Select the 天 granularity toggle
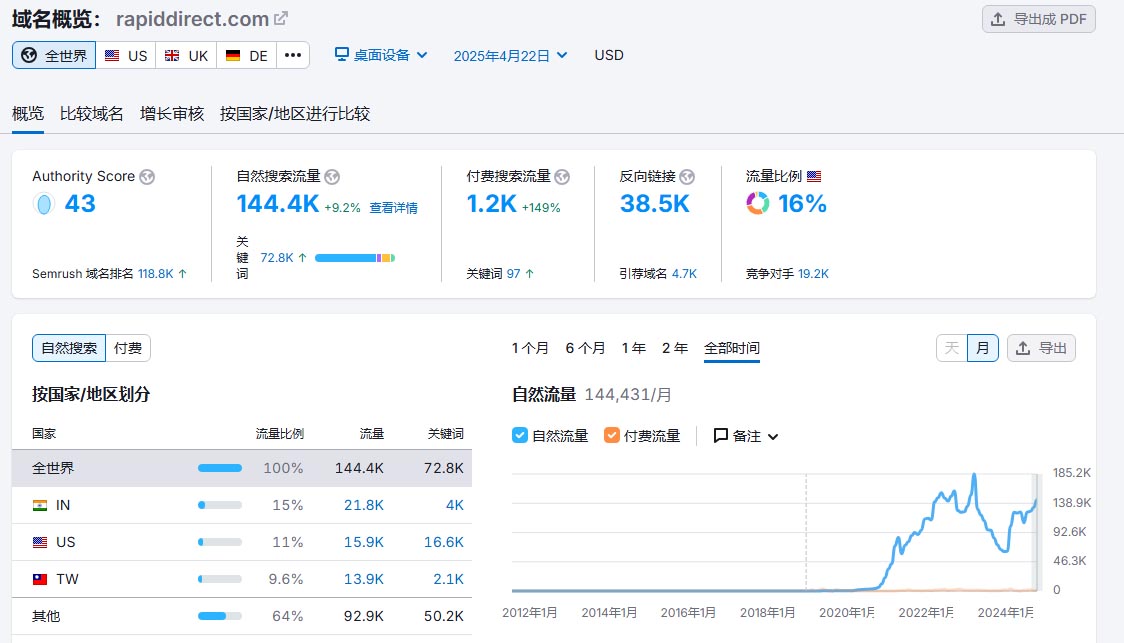 pos(951,348)
